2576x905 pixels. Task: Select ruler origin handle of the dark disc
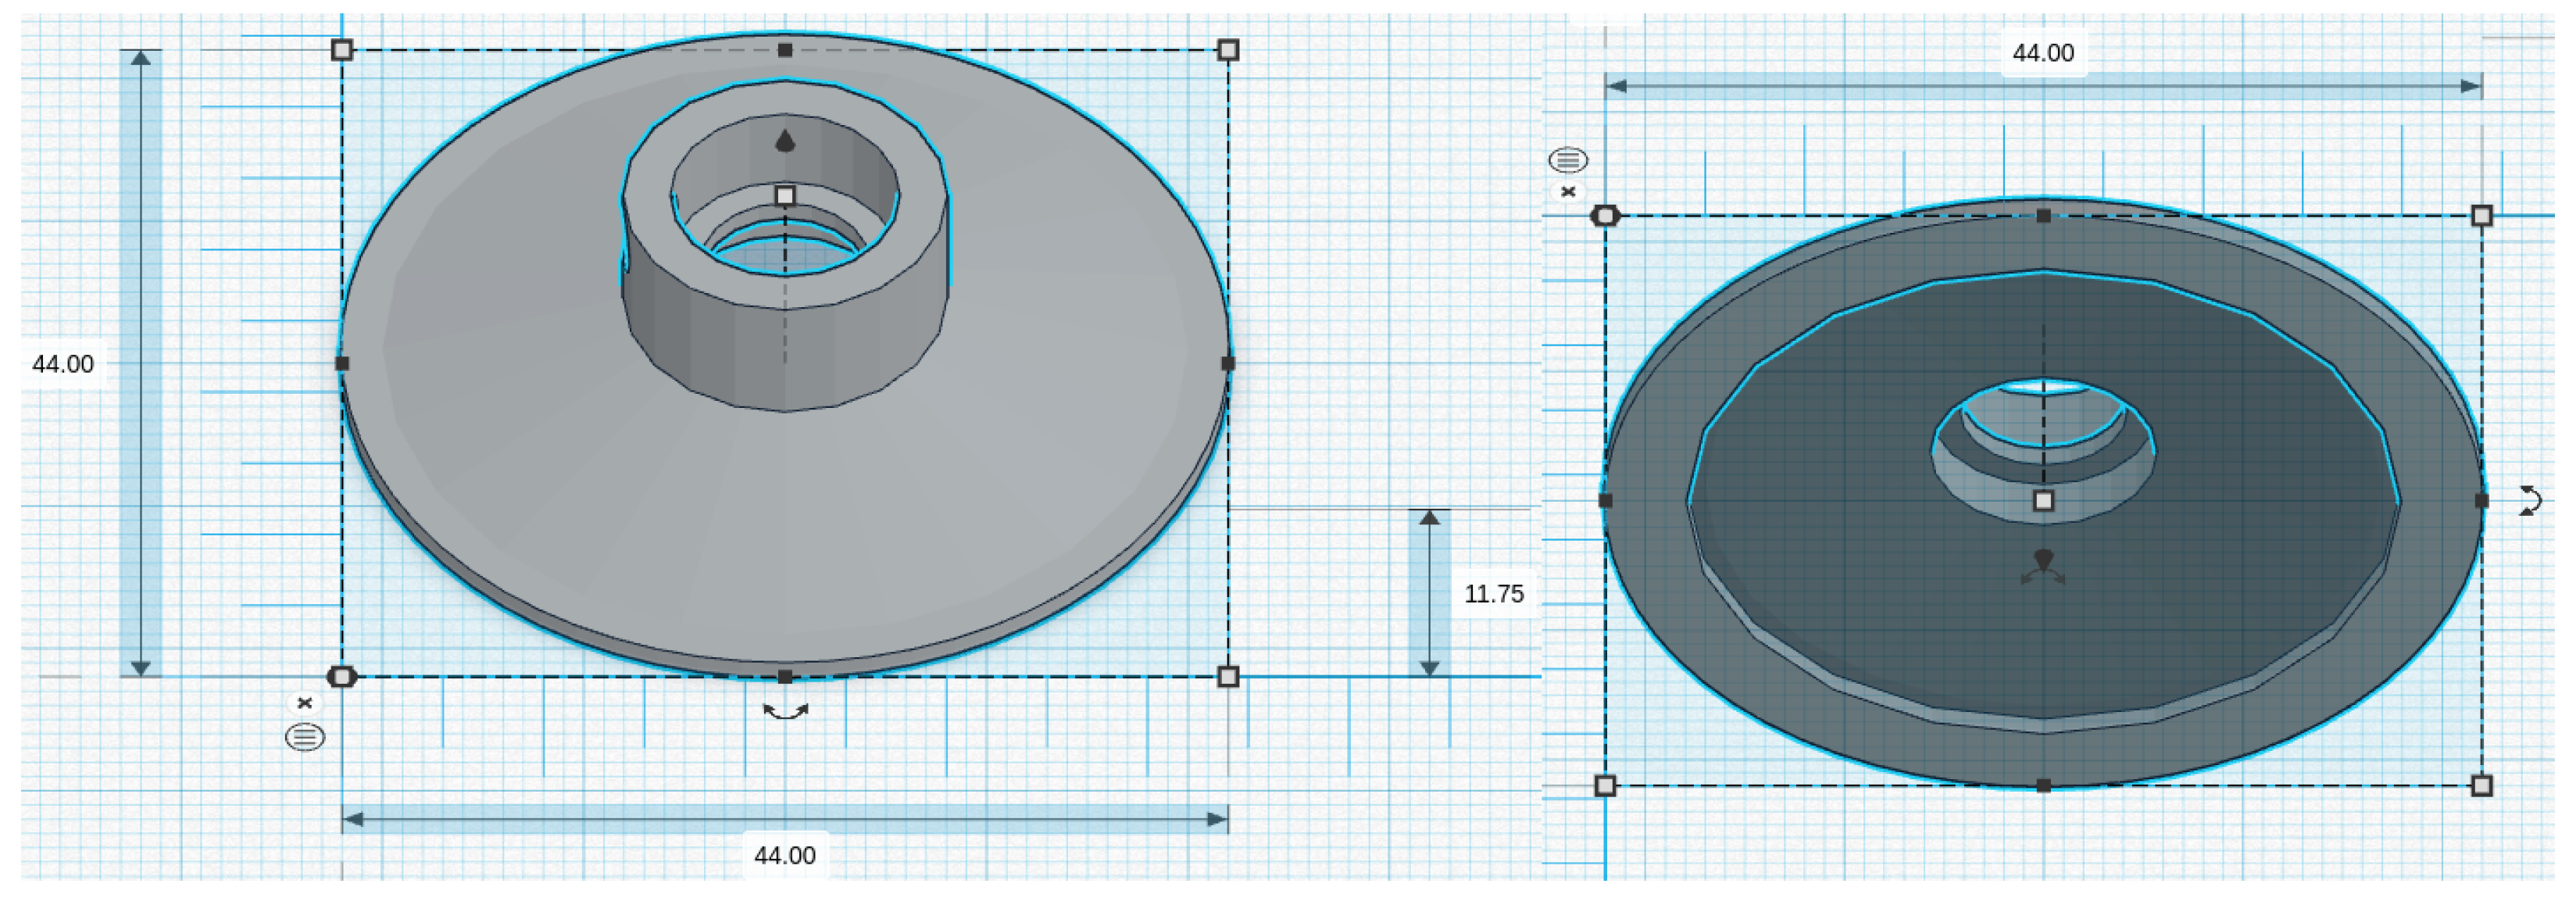click(1605, 216)
